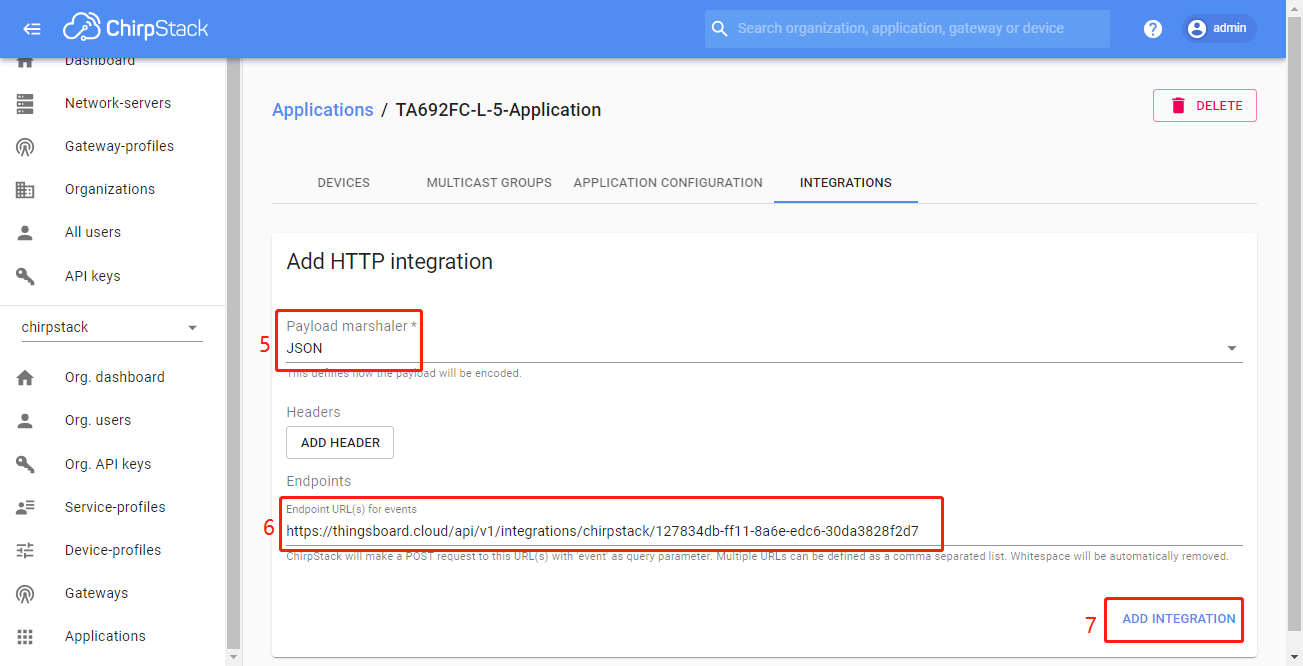This screenshot has height=666, width=1303.
Task: Select the Integrations tab
Action: click(x=846, y=183)
